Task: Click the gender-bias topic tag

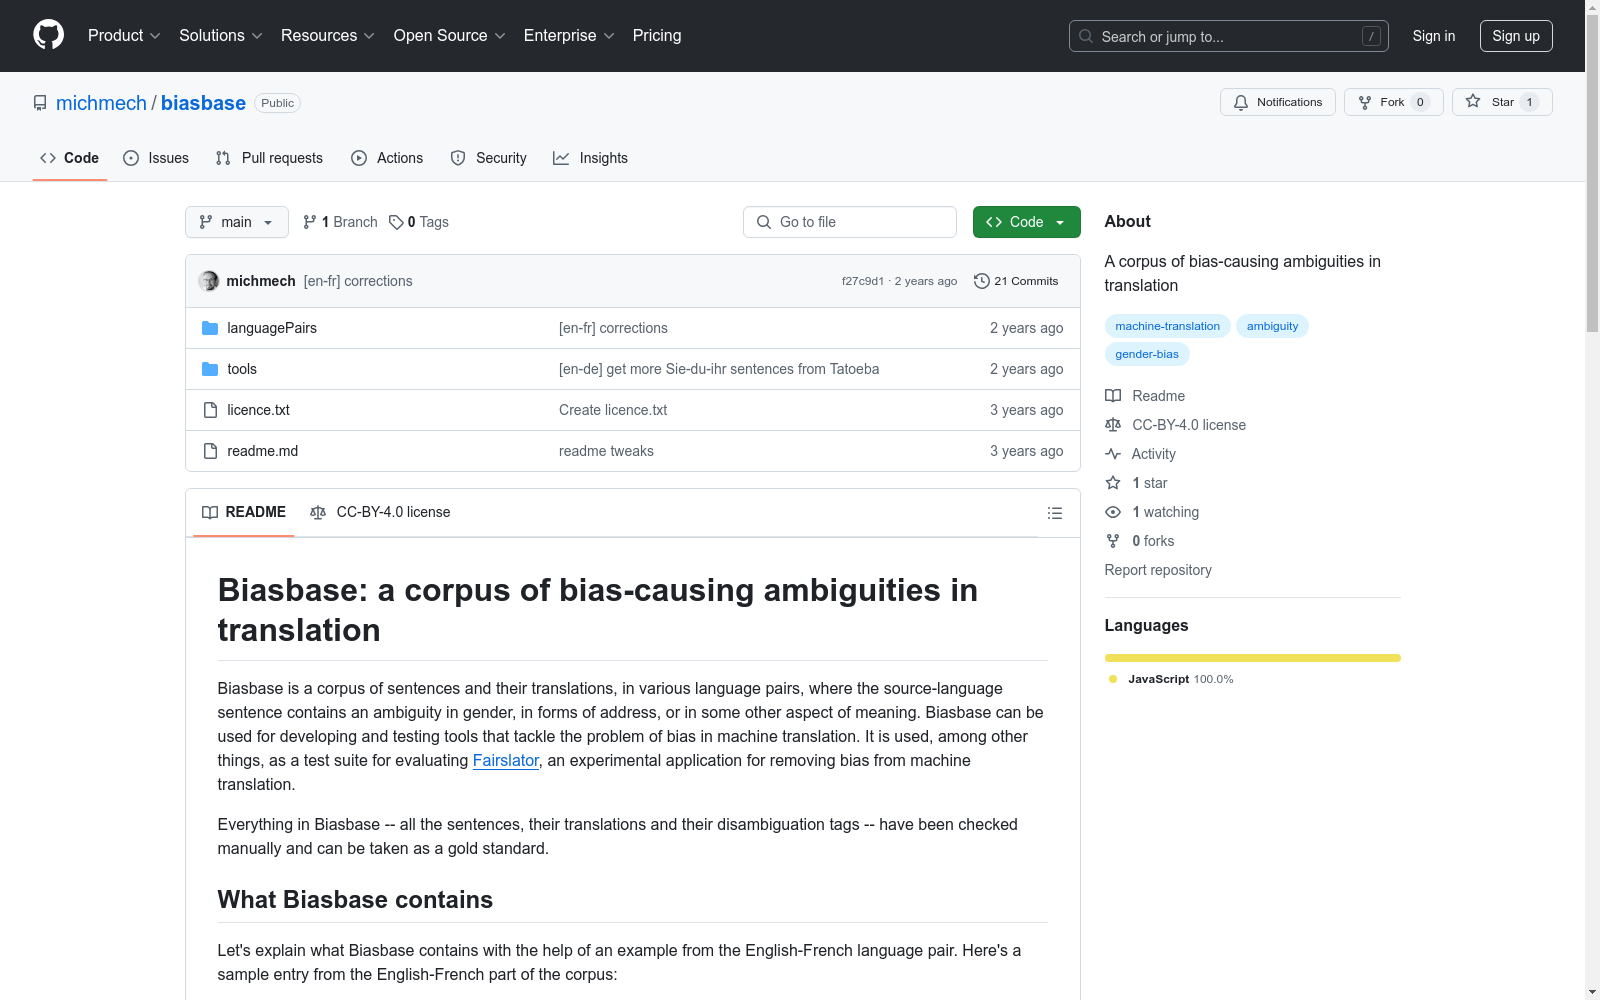Action: 1147,354
